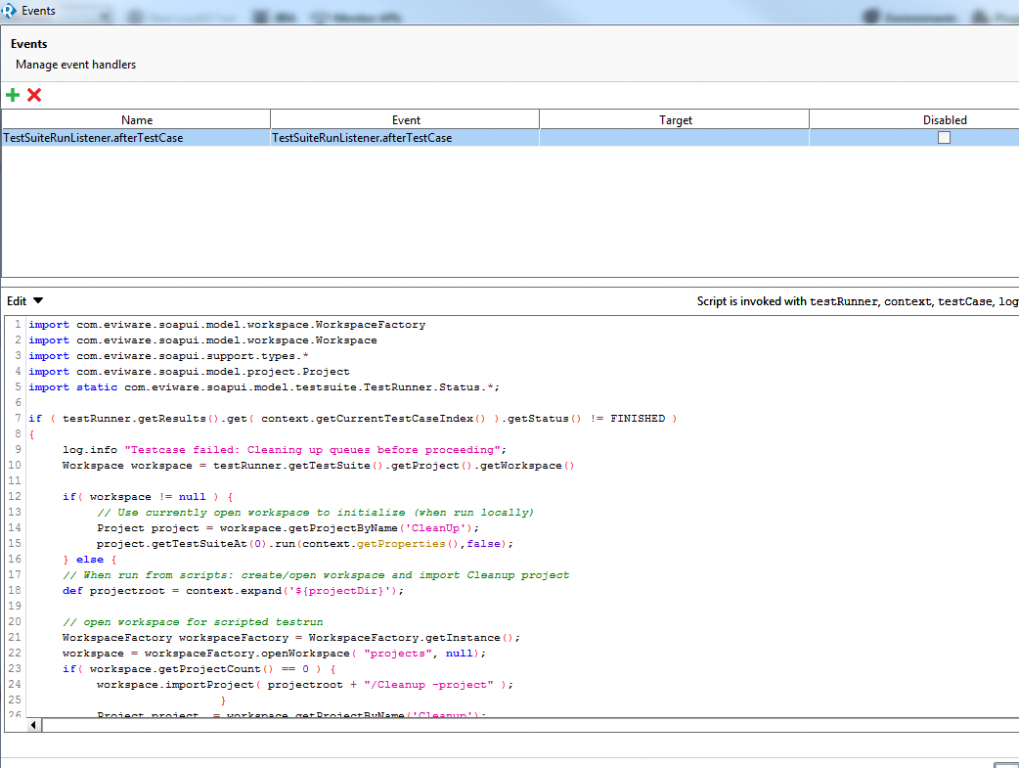Remove selected event handler with red X
Viewport: 1019px width, 768px height.
(34, 95)
